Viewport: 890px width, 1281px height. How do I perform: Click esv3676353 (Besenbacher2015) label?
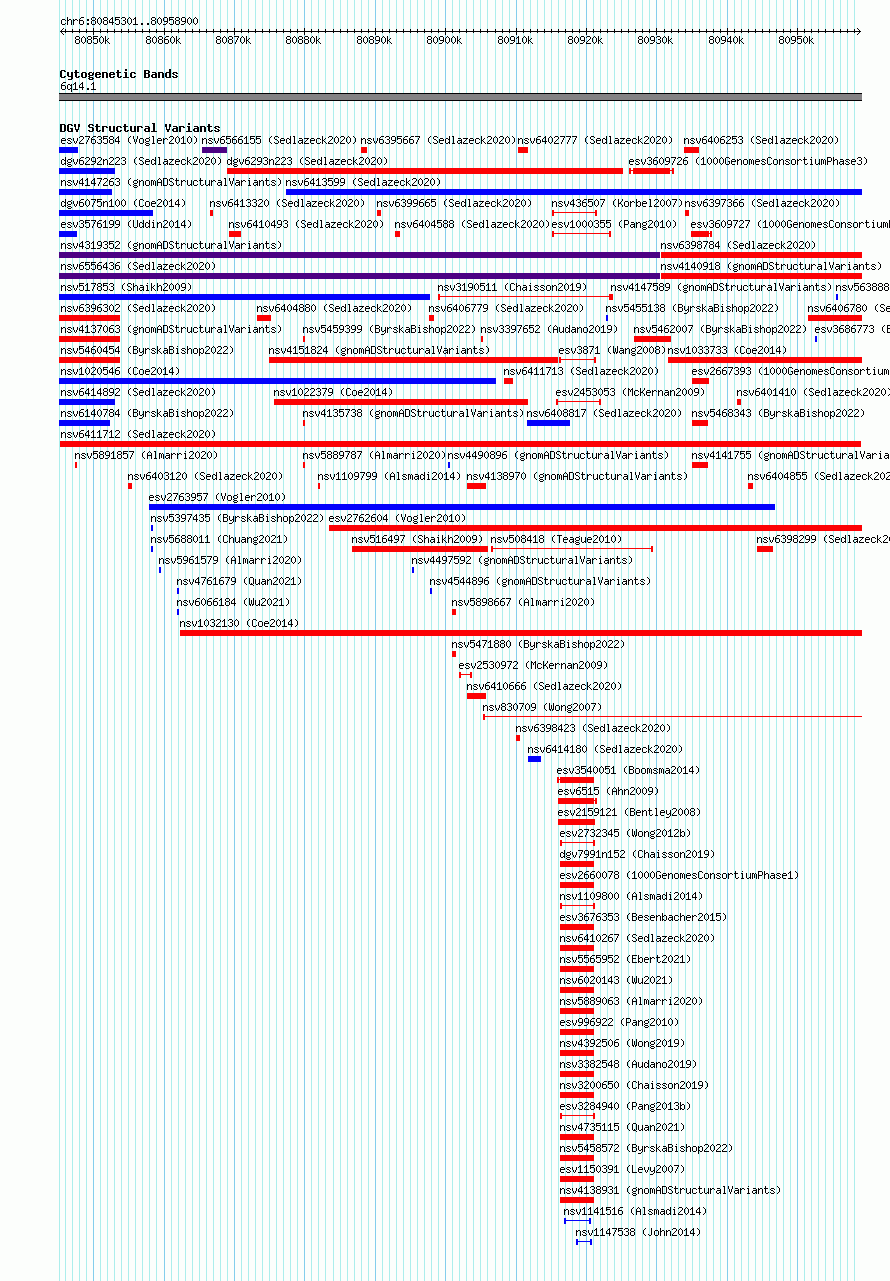644,917
